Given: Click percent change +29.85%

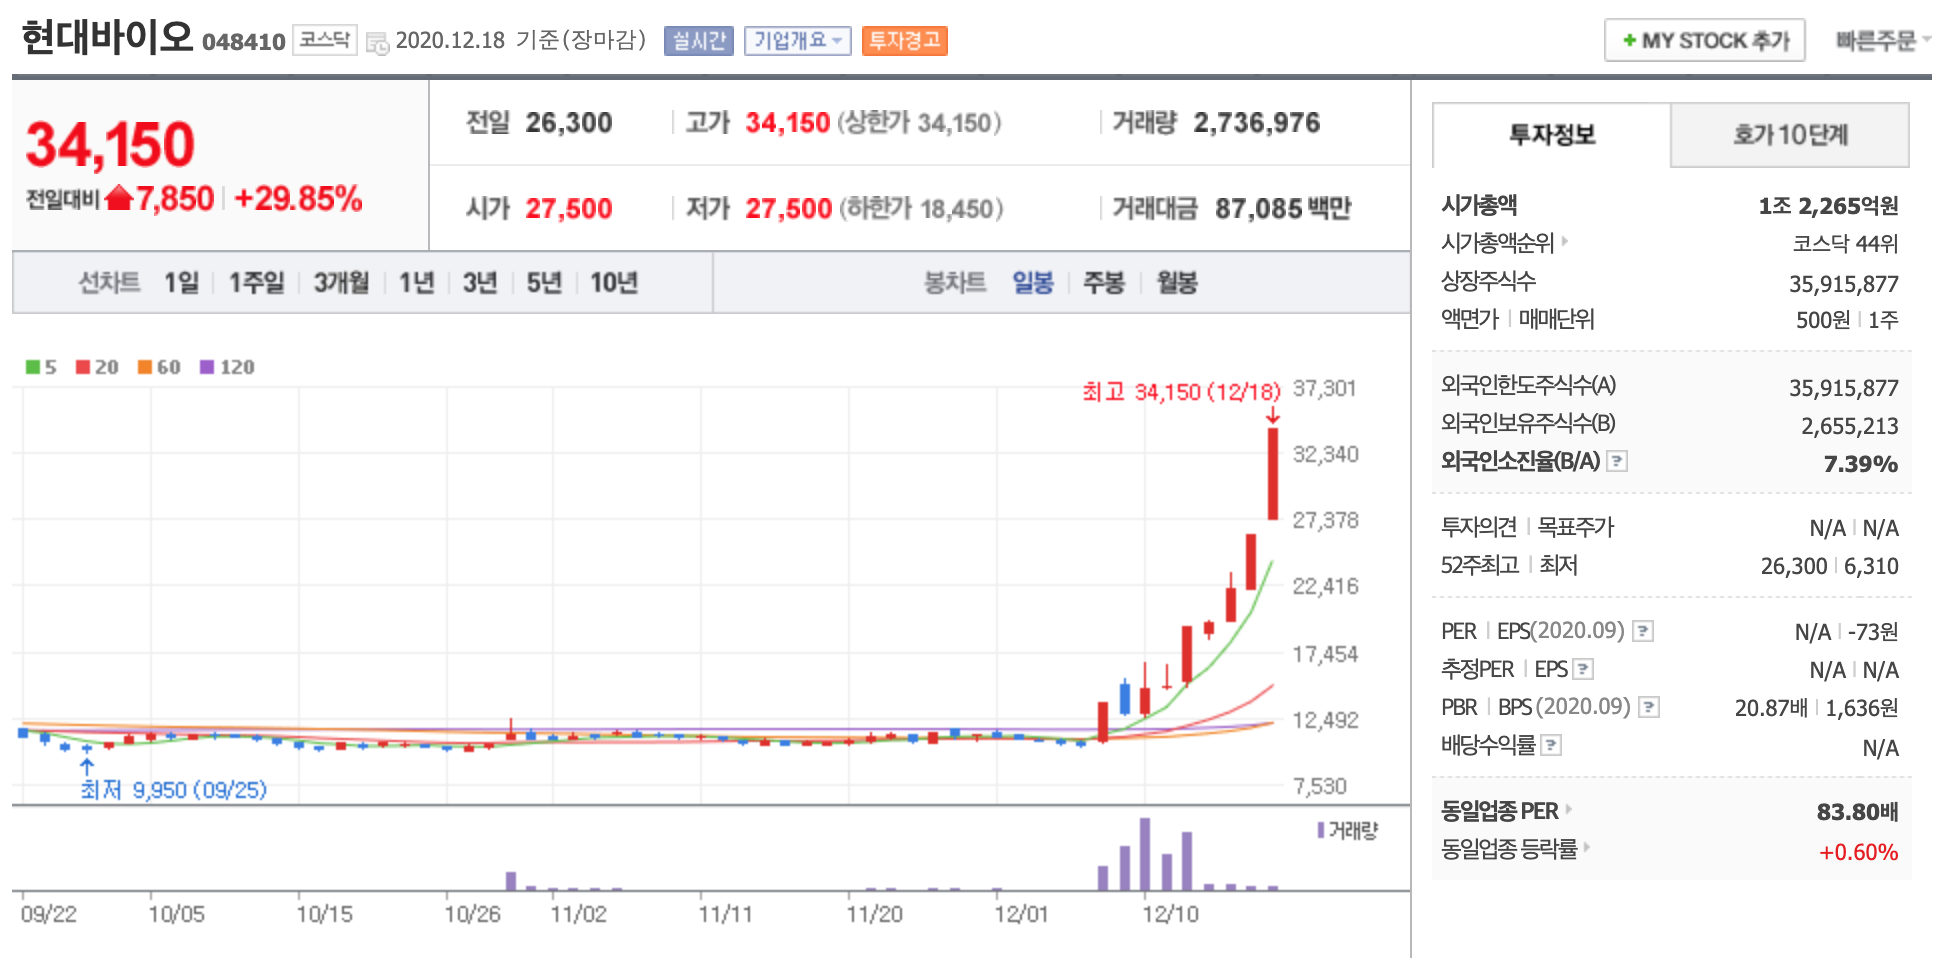Looking at the screenshot, I should click(298, 198).
